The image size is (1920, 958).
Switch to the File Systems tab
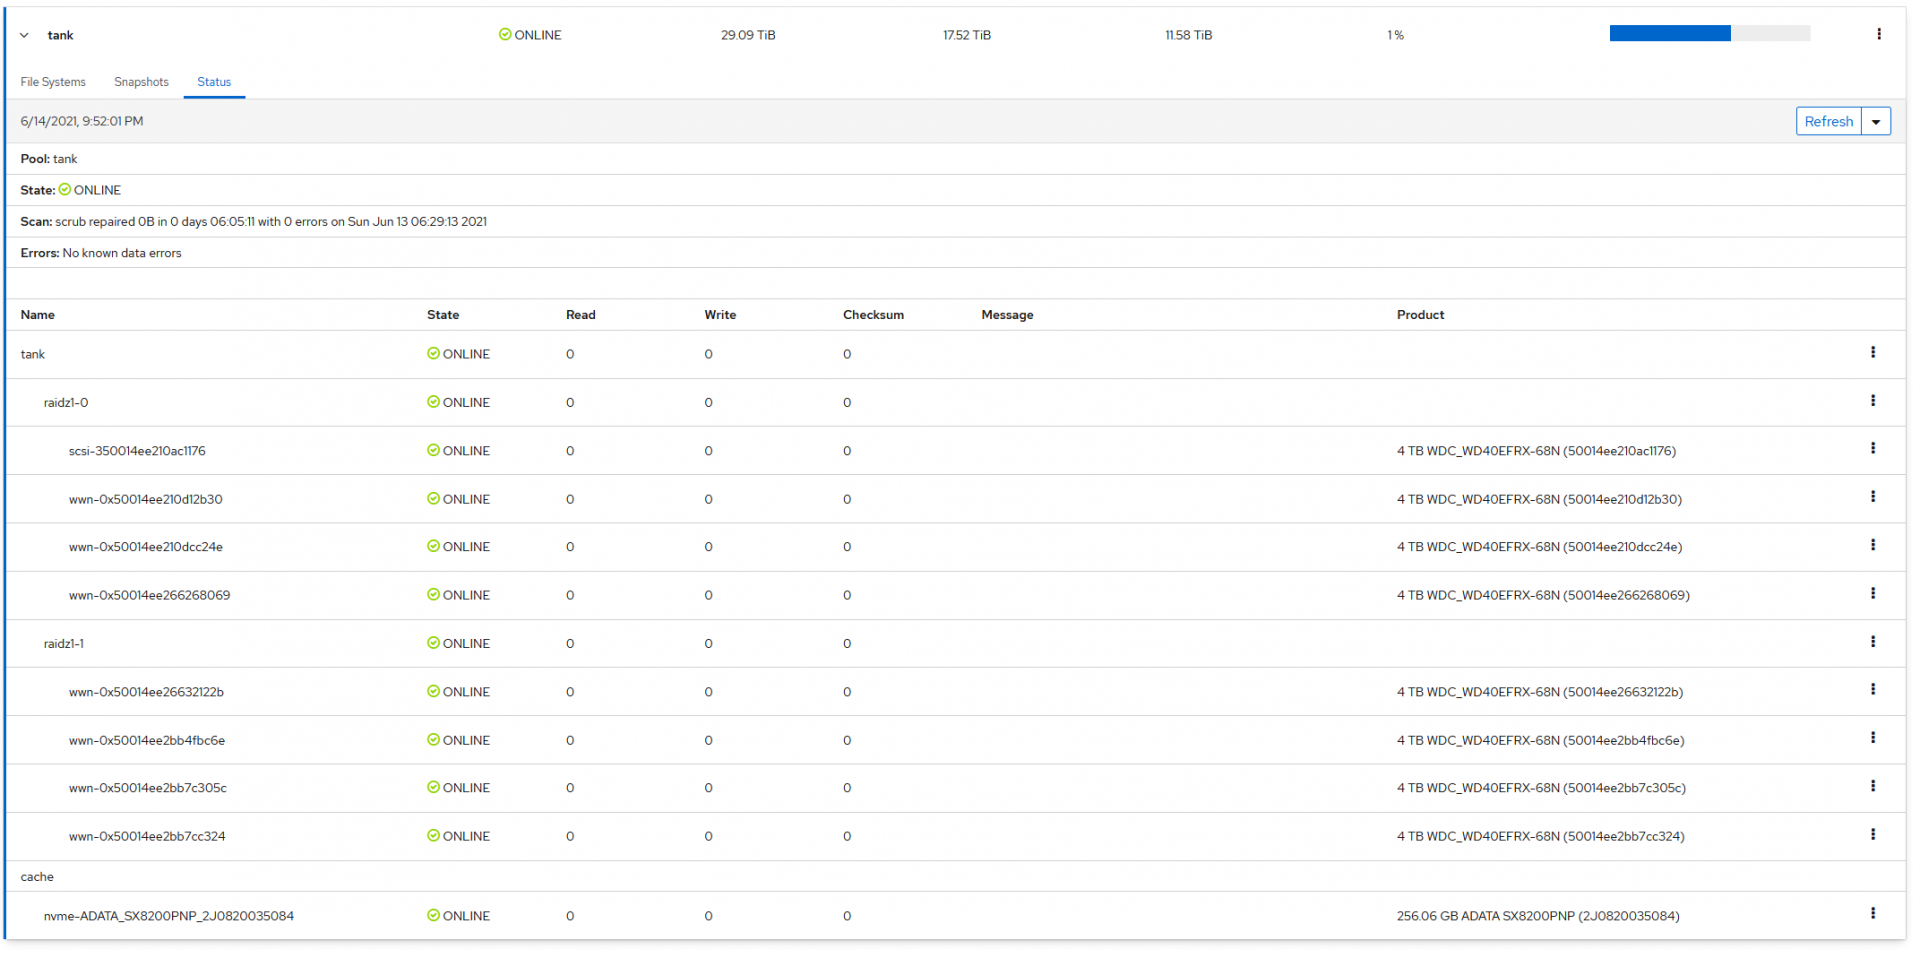pos(53,82)
